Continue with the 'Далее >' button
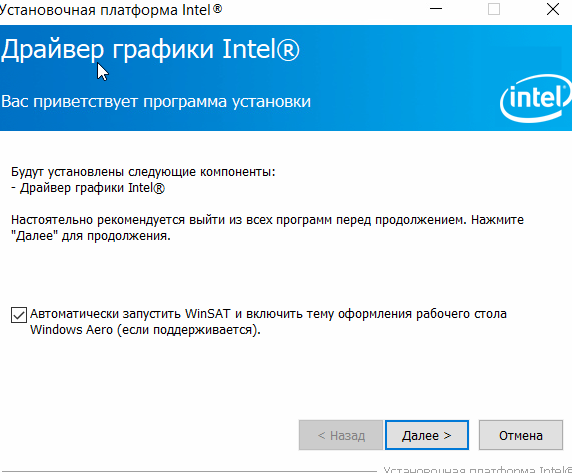Viewport: 572px width, 473px height. point(426,435)
